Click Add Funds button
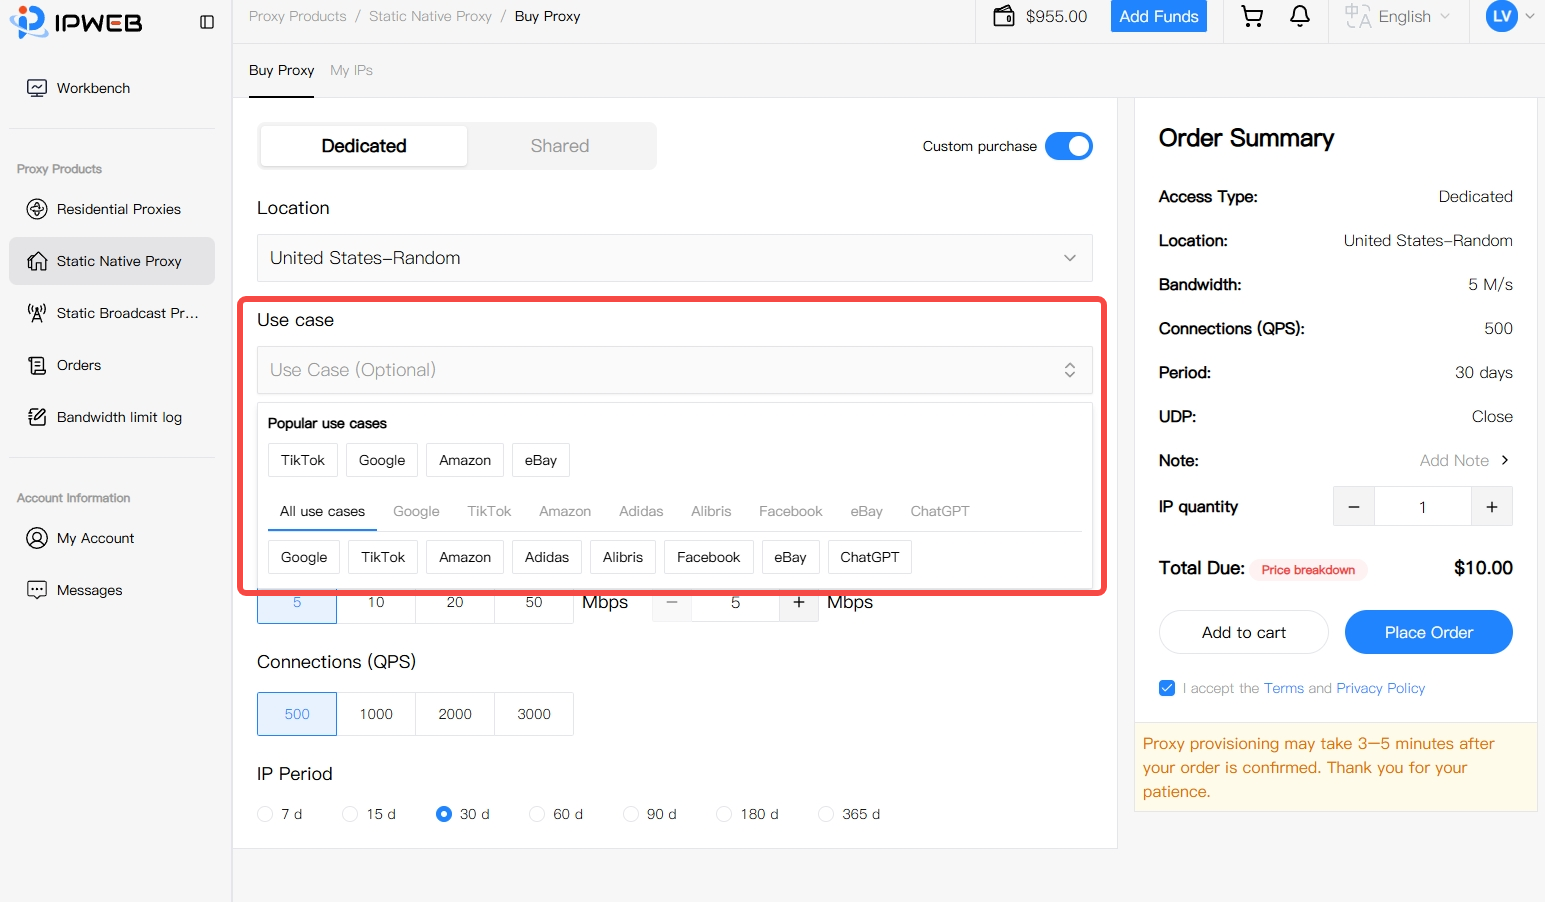 pyautogui.click(x=1159, y=16)
